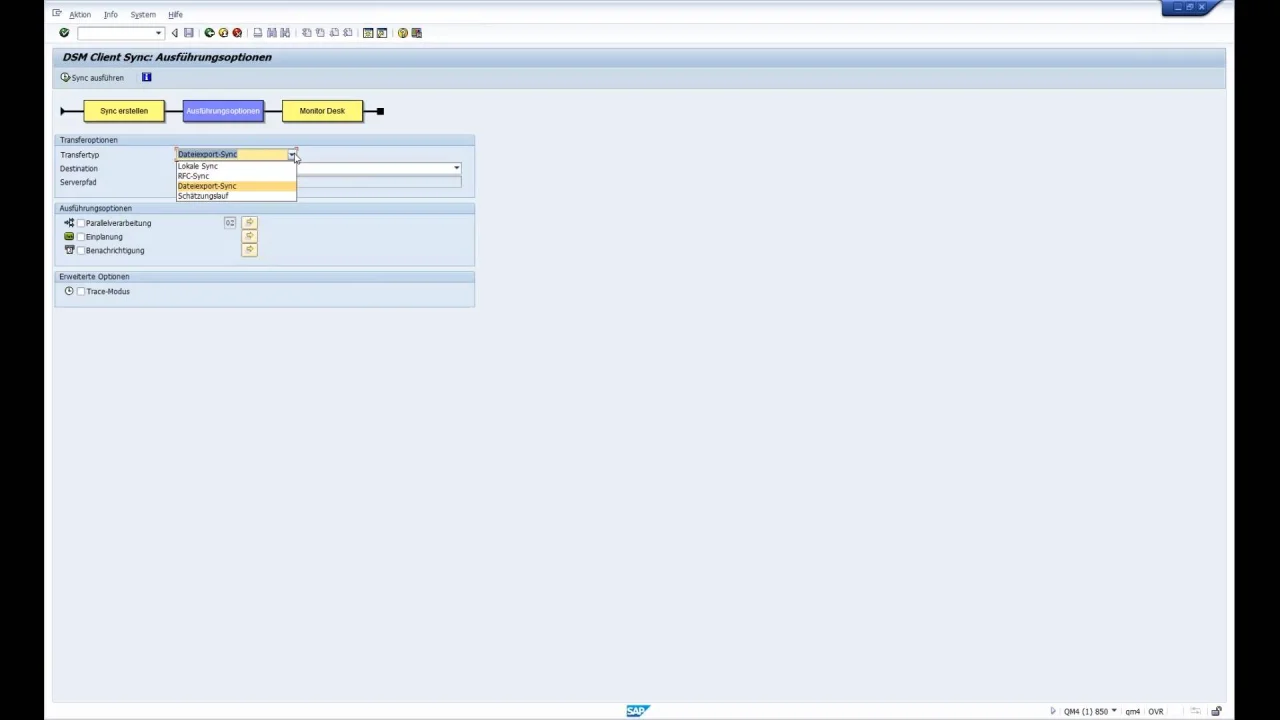Open the command field history dropdown
The image size is (1280, 720).
pos(157,33)
